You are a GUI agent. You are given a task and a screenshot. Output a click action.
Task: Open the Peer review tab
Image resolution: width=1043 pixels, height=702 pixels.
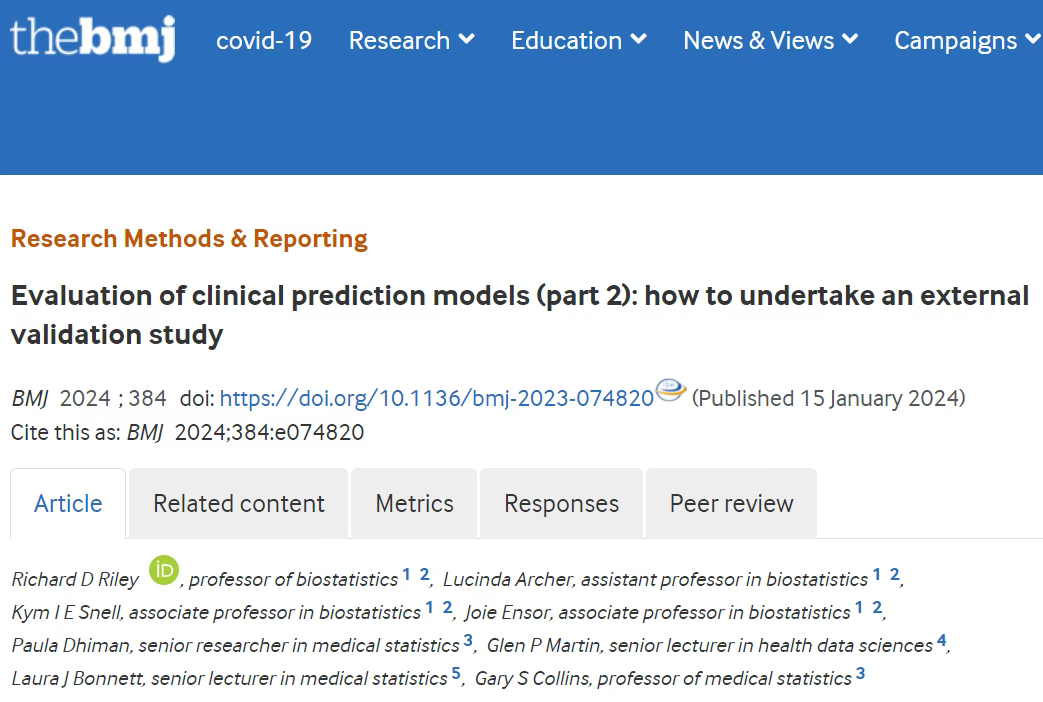click(x=732, y=504)
